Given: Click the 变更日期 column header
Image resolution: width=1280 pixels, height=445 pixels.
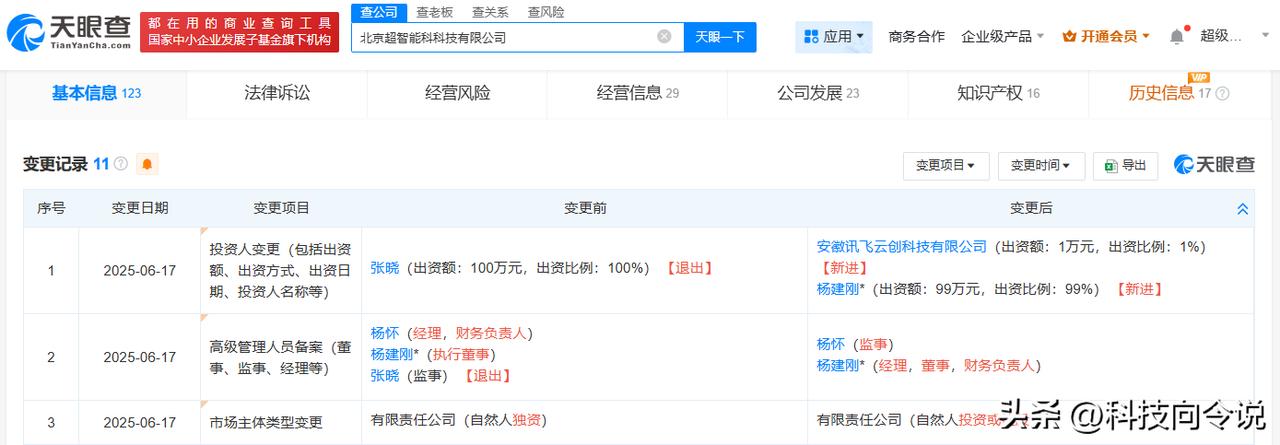Looking at the screenshot, I should click(x=140, y=208).
